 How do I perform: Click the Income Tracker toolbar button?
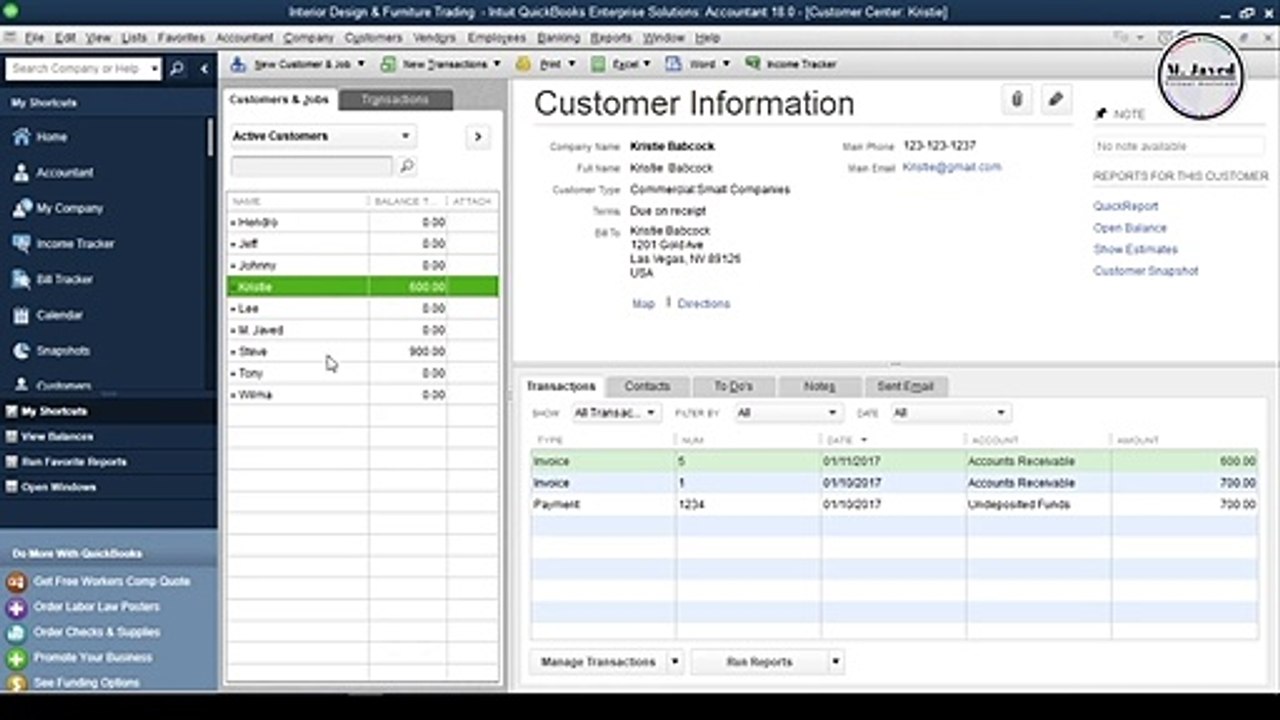click(791, 64)
